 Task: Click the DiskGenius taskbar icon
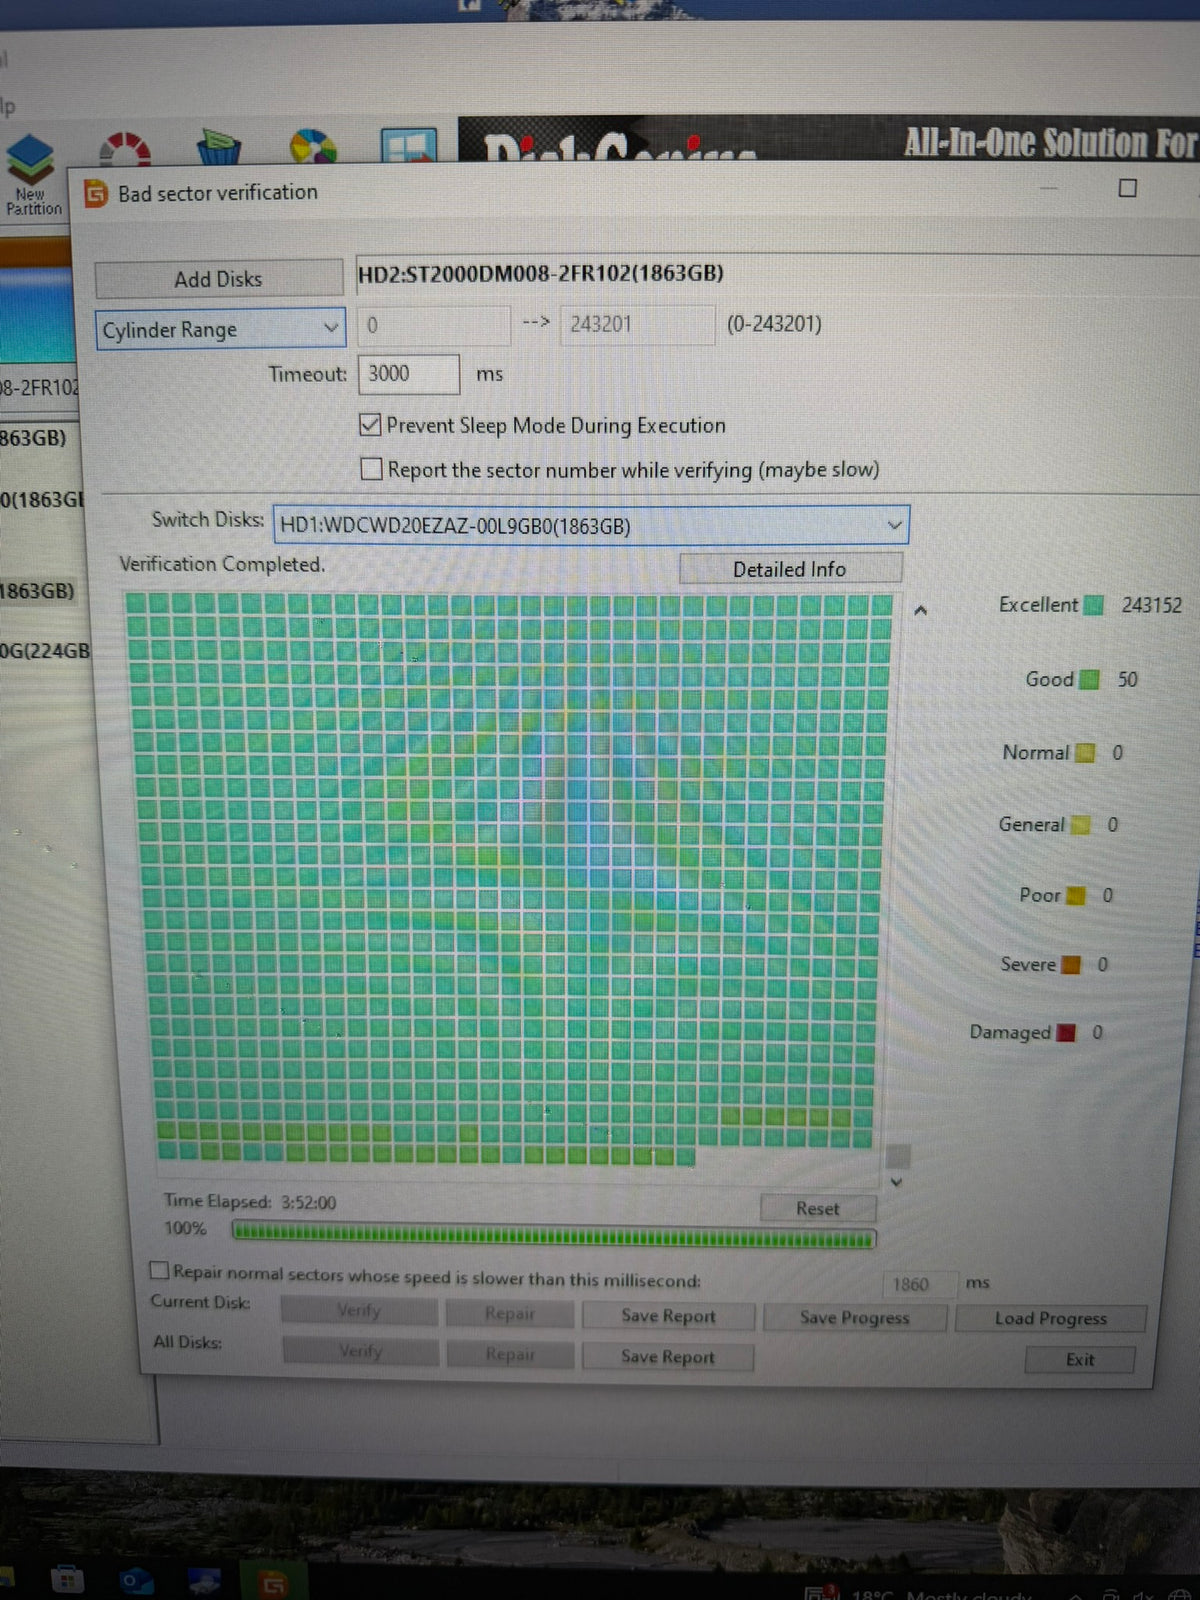[x=272, y=1584]
